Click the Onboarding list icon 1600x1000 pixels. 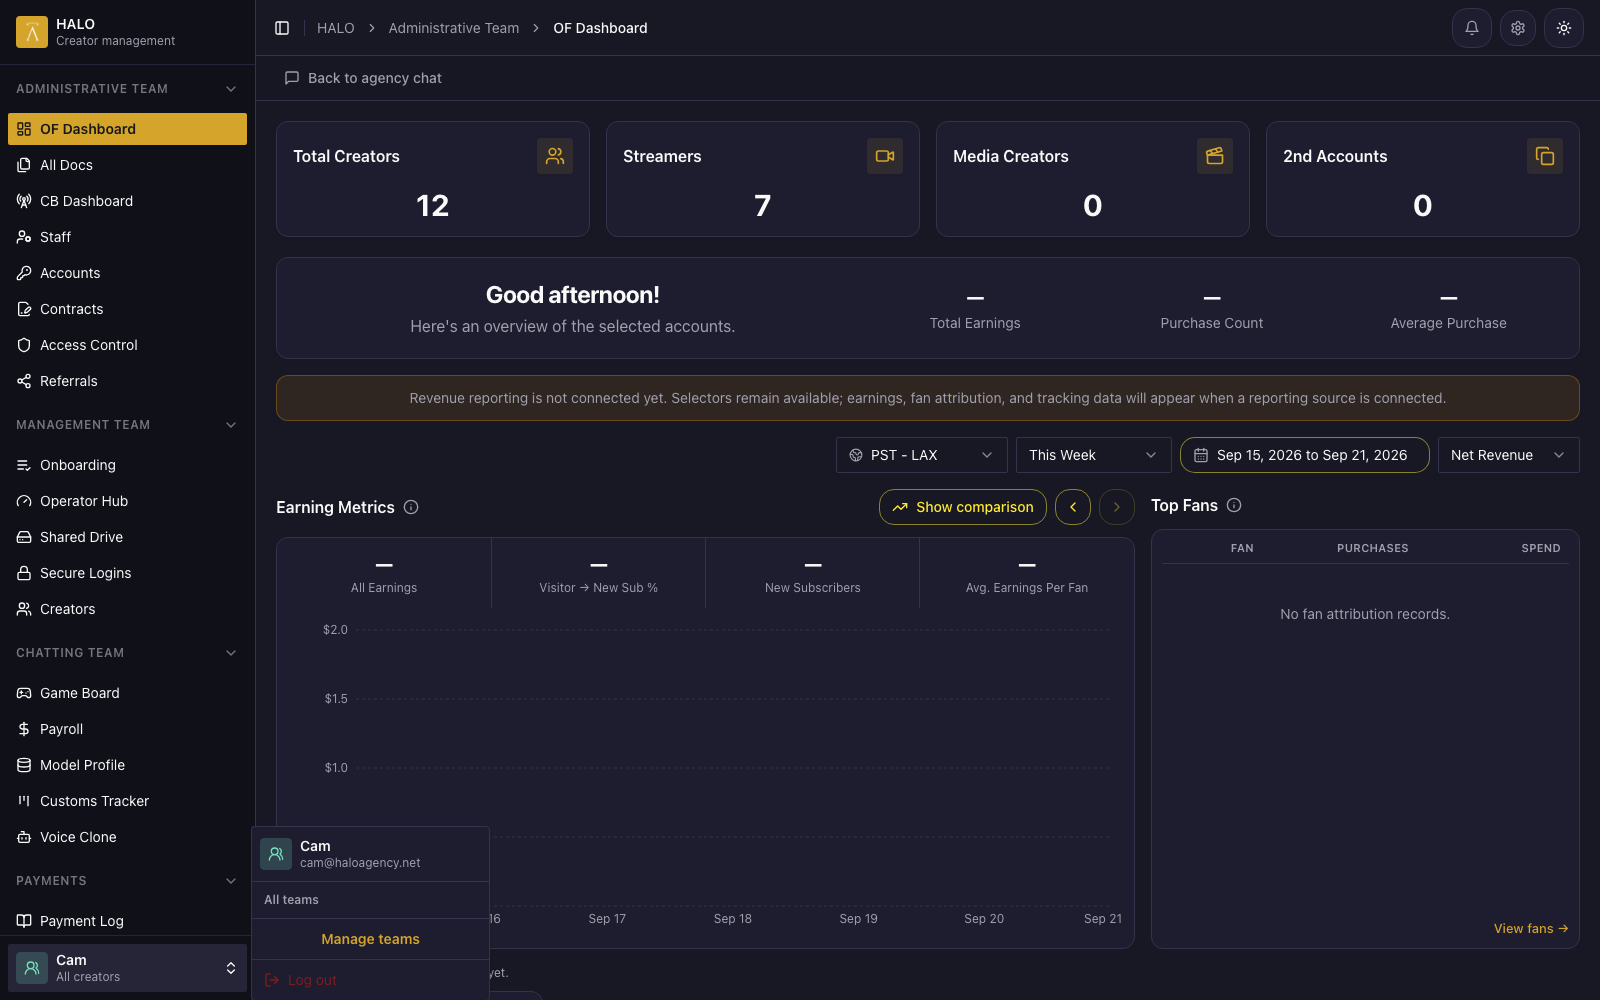[x=24, y=465]
